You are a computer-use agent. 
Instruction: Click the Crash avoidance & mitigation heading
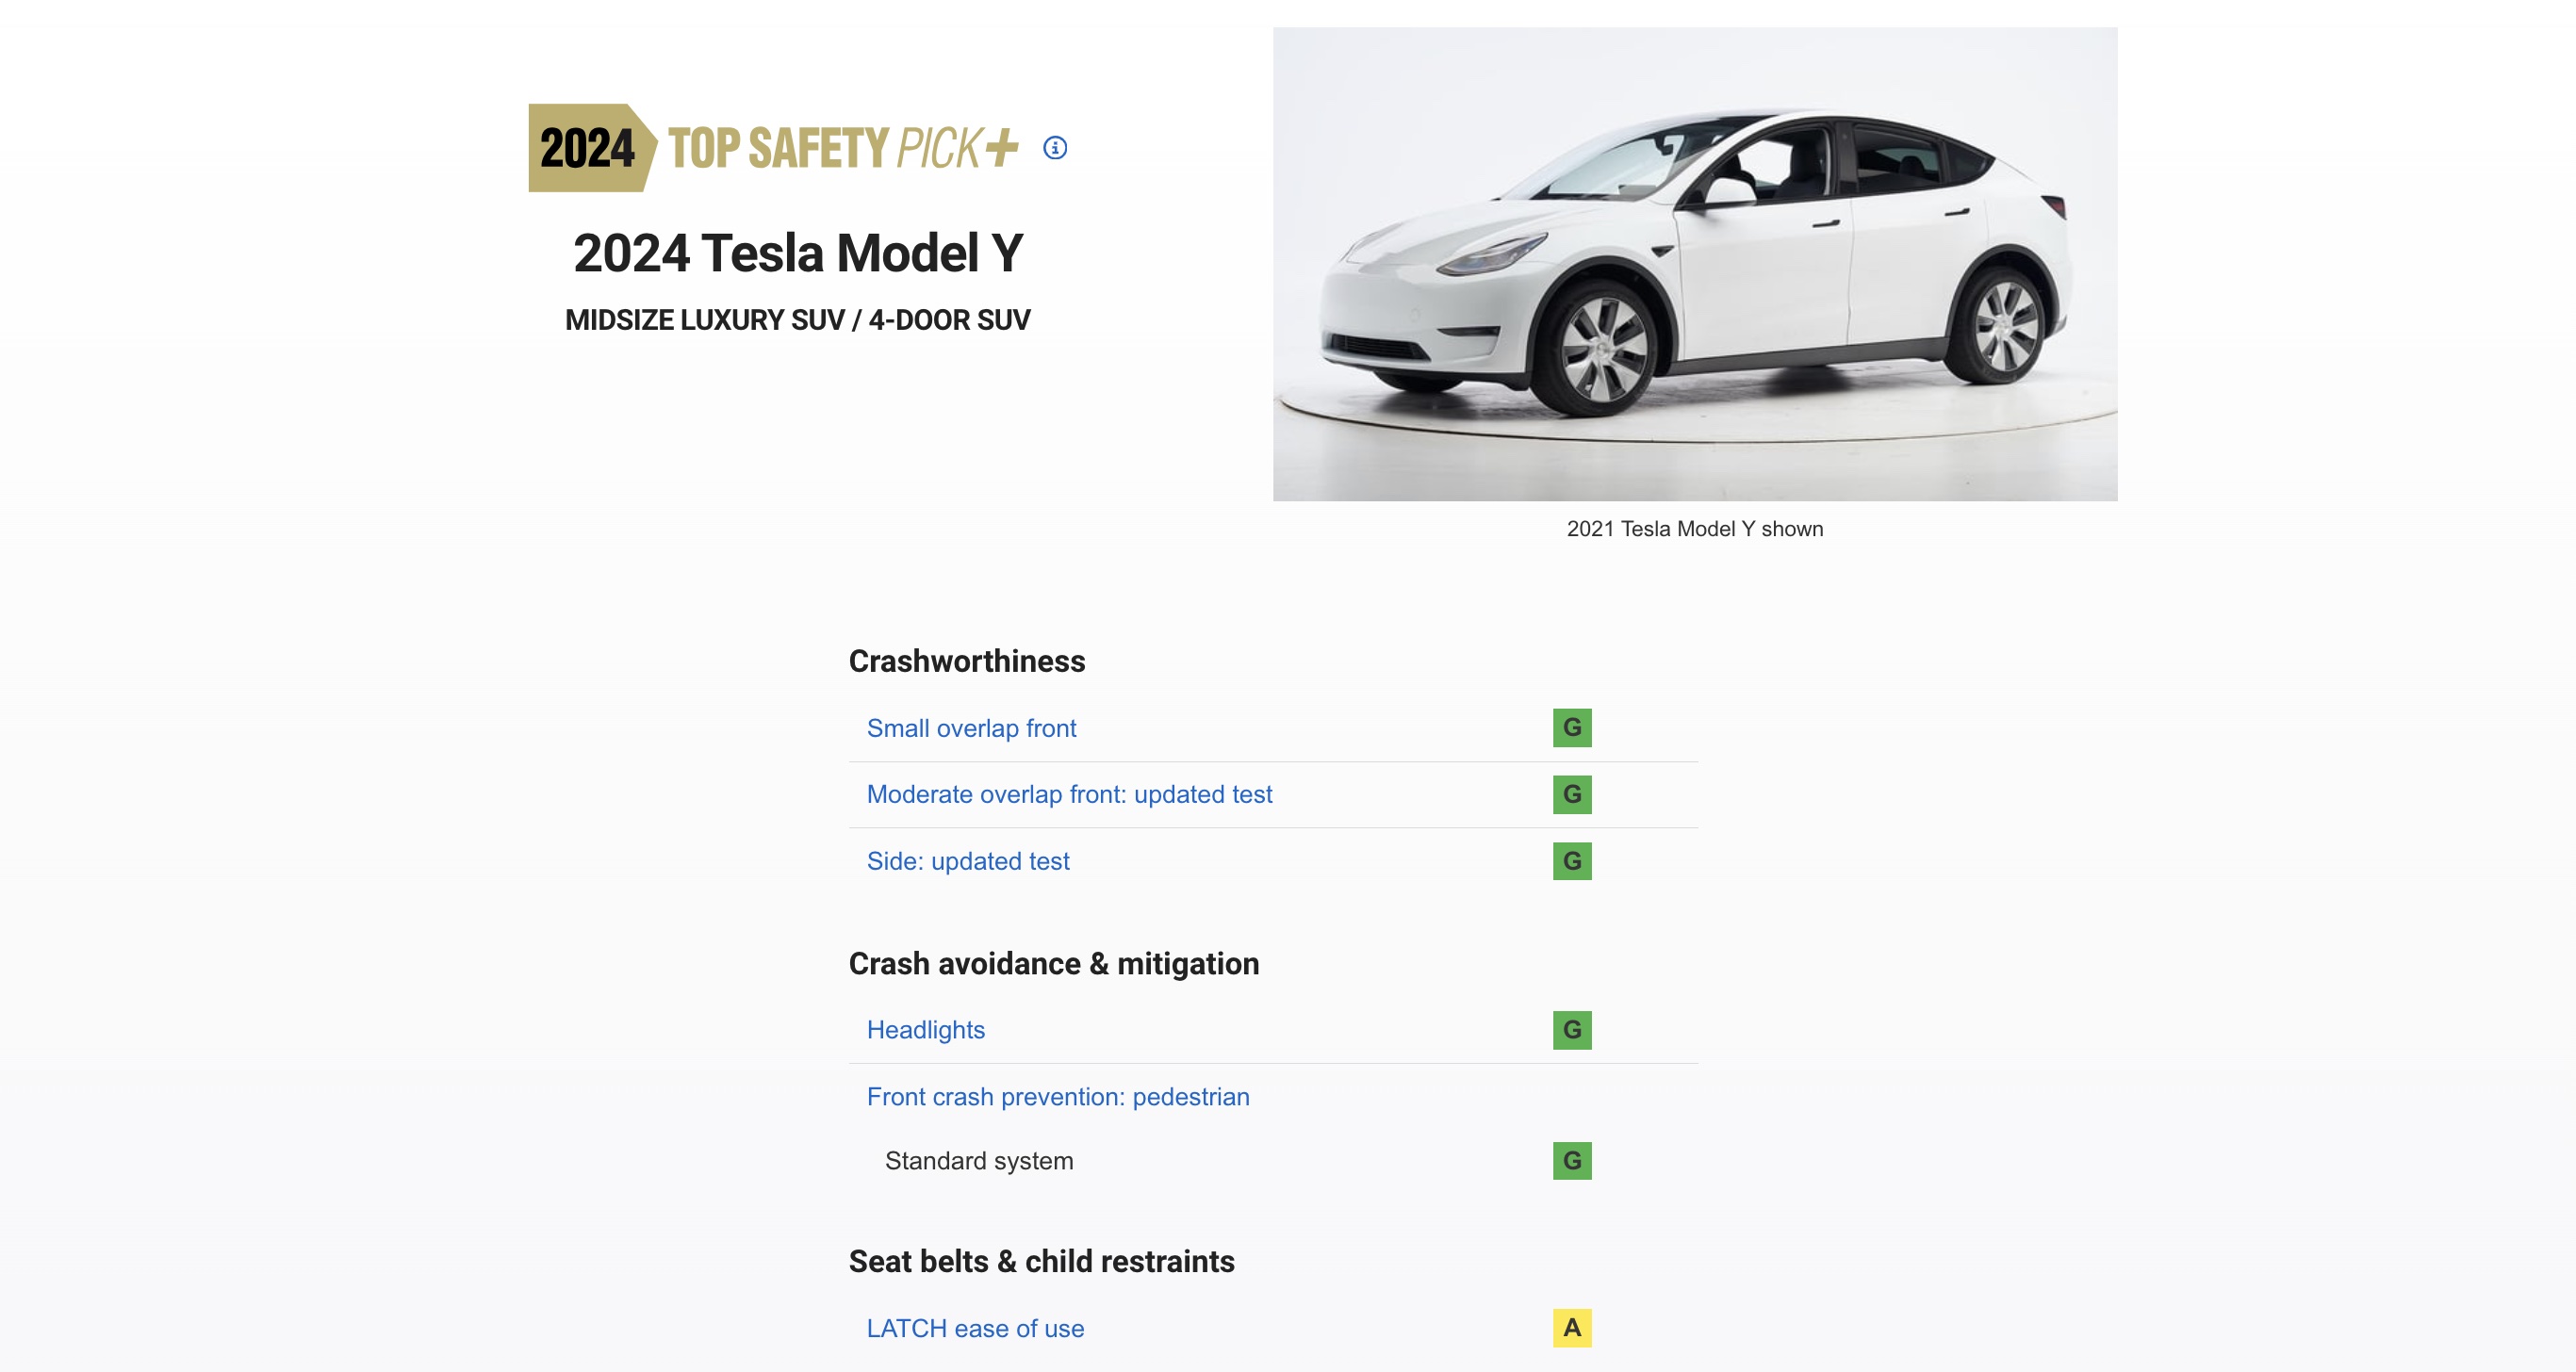coord(1054,964)
